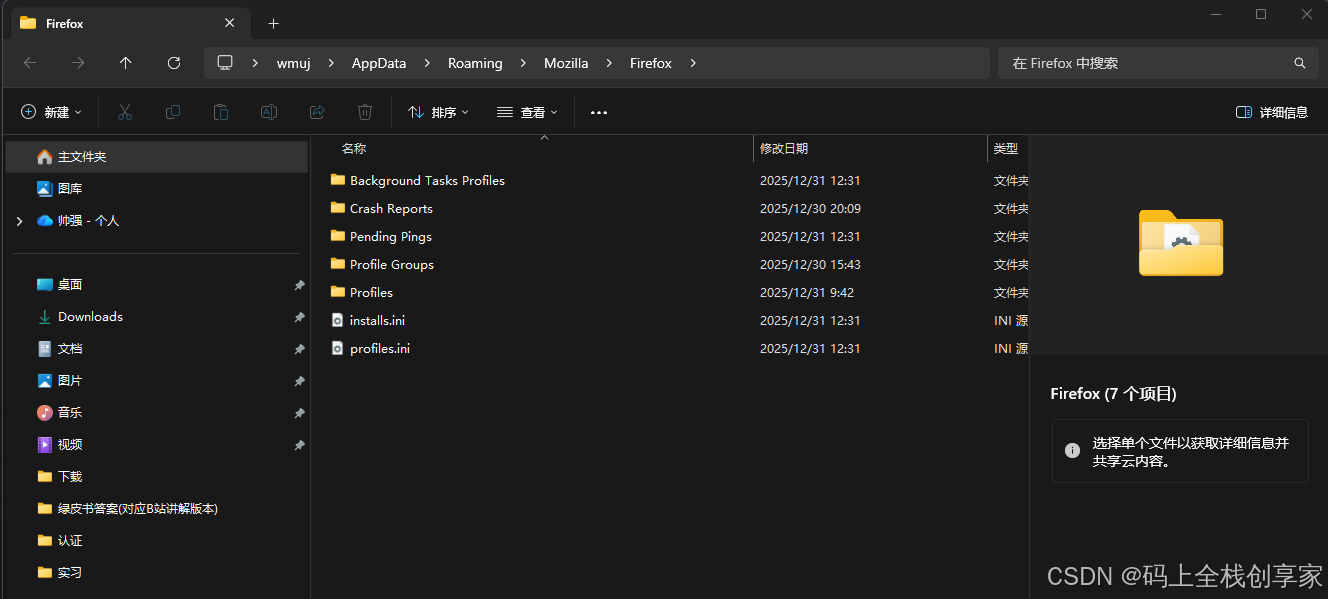Navigate to Mozilla breadcrumb
This screenshot has width=1328, height=599.
566,63
